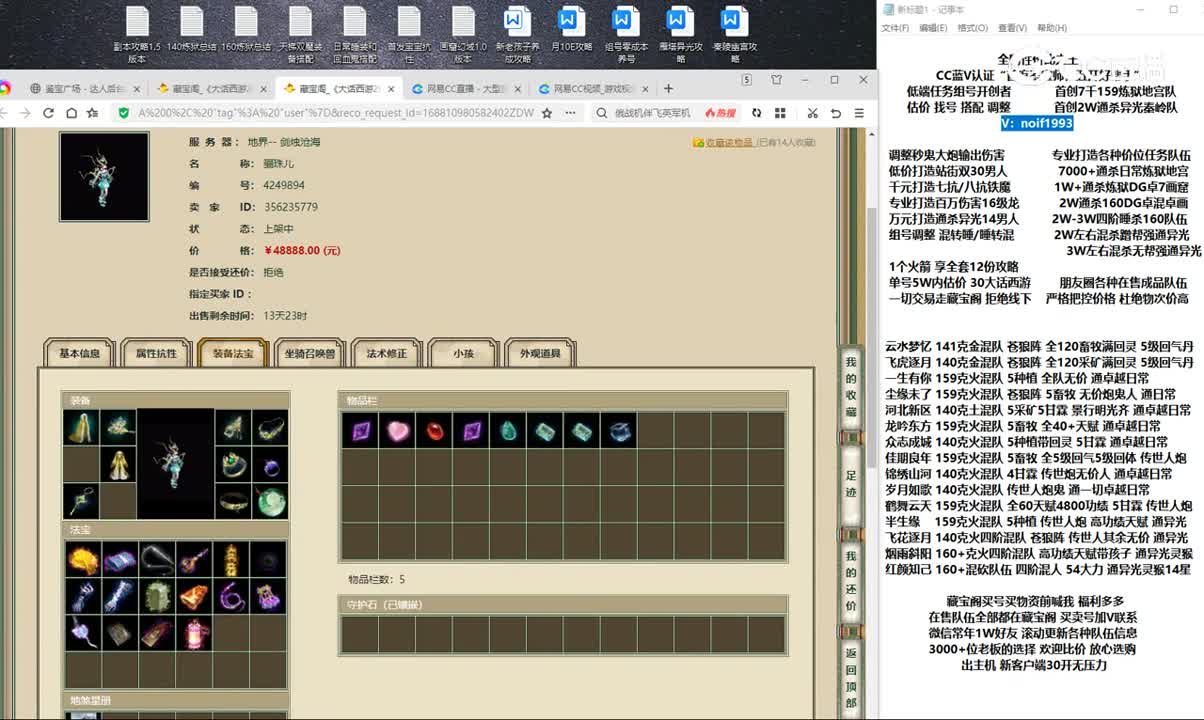Open Notepad 查看 menu

(1012, 28)
